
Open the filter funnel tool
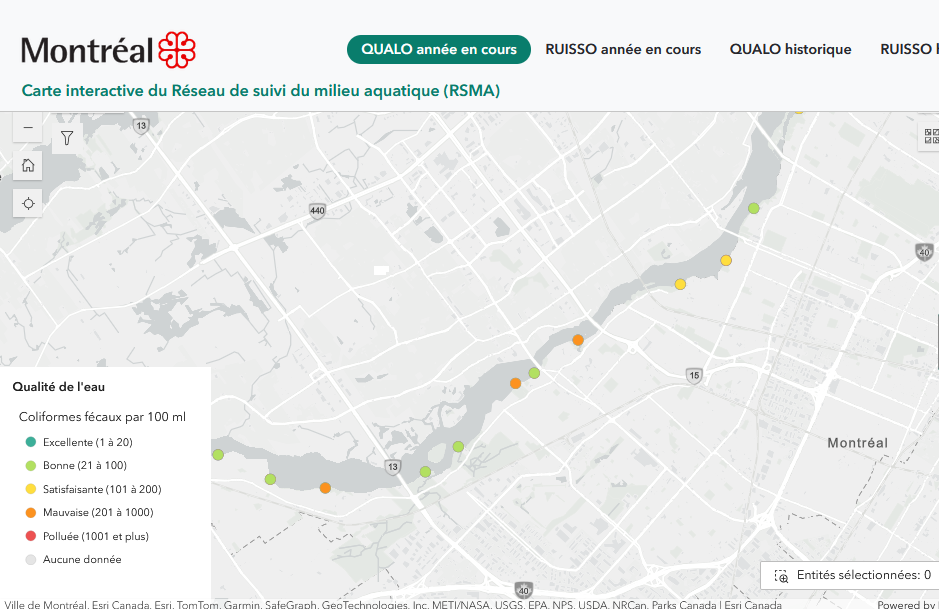(x=67, y=138)
